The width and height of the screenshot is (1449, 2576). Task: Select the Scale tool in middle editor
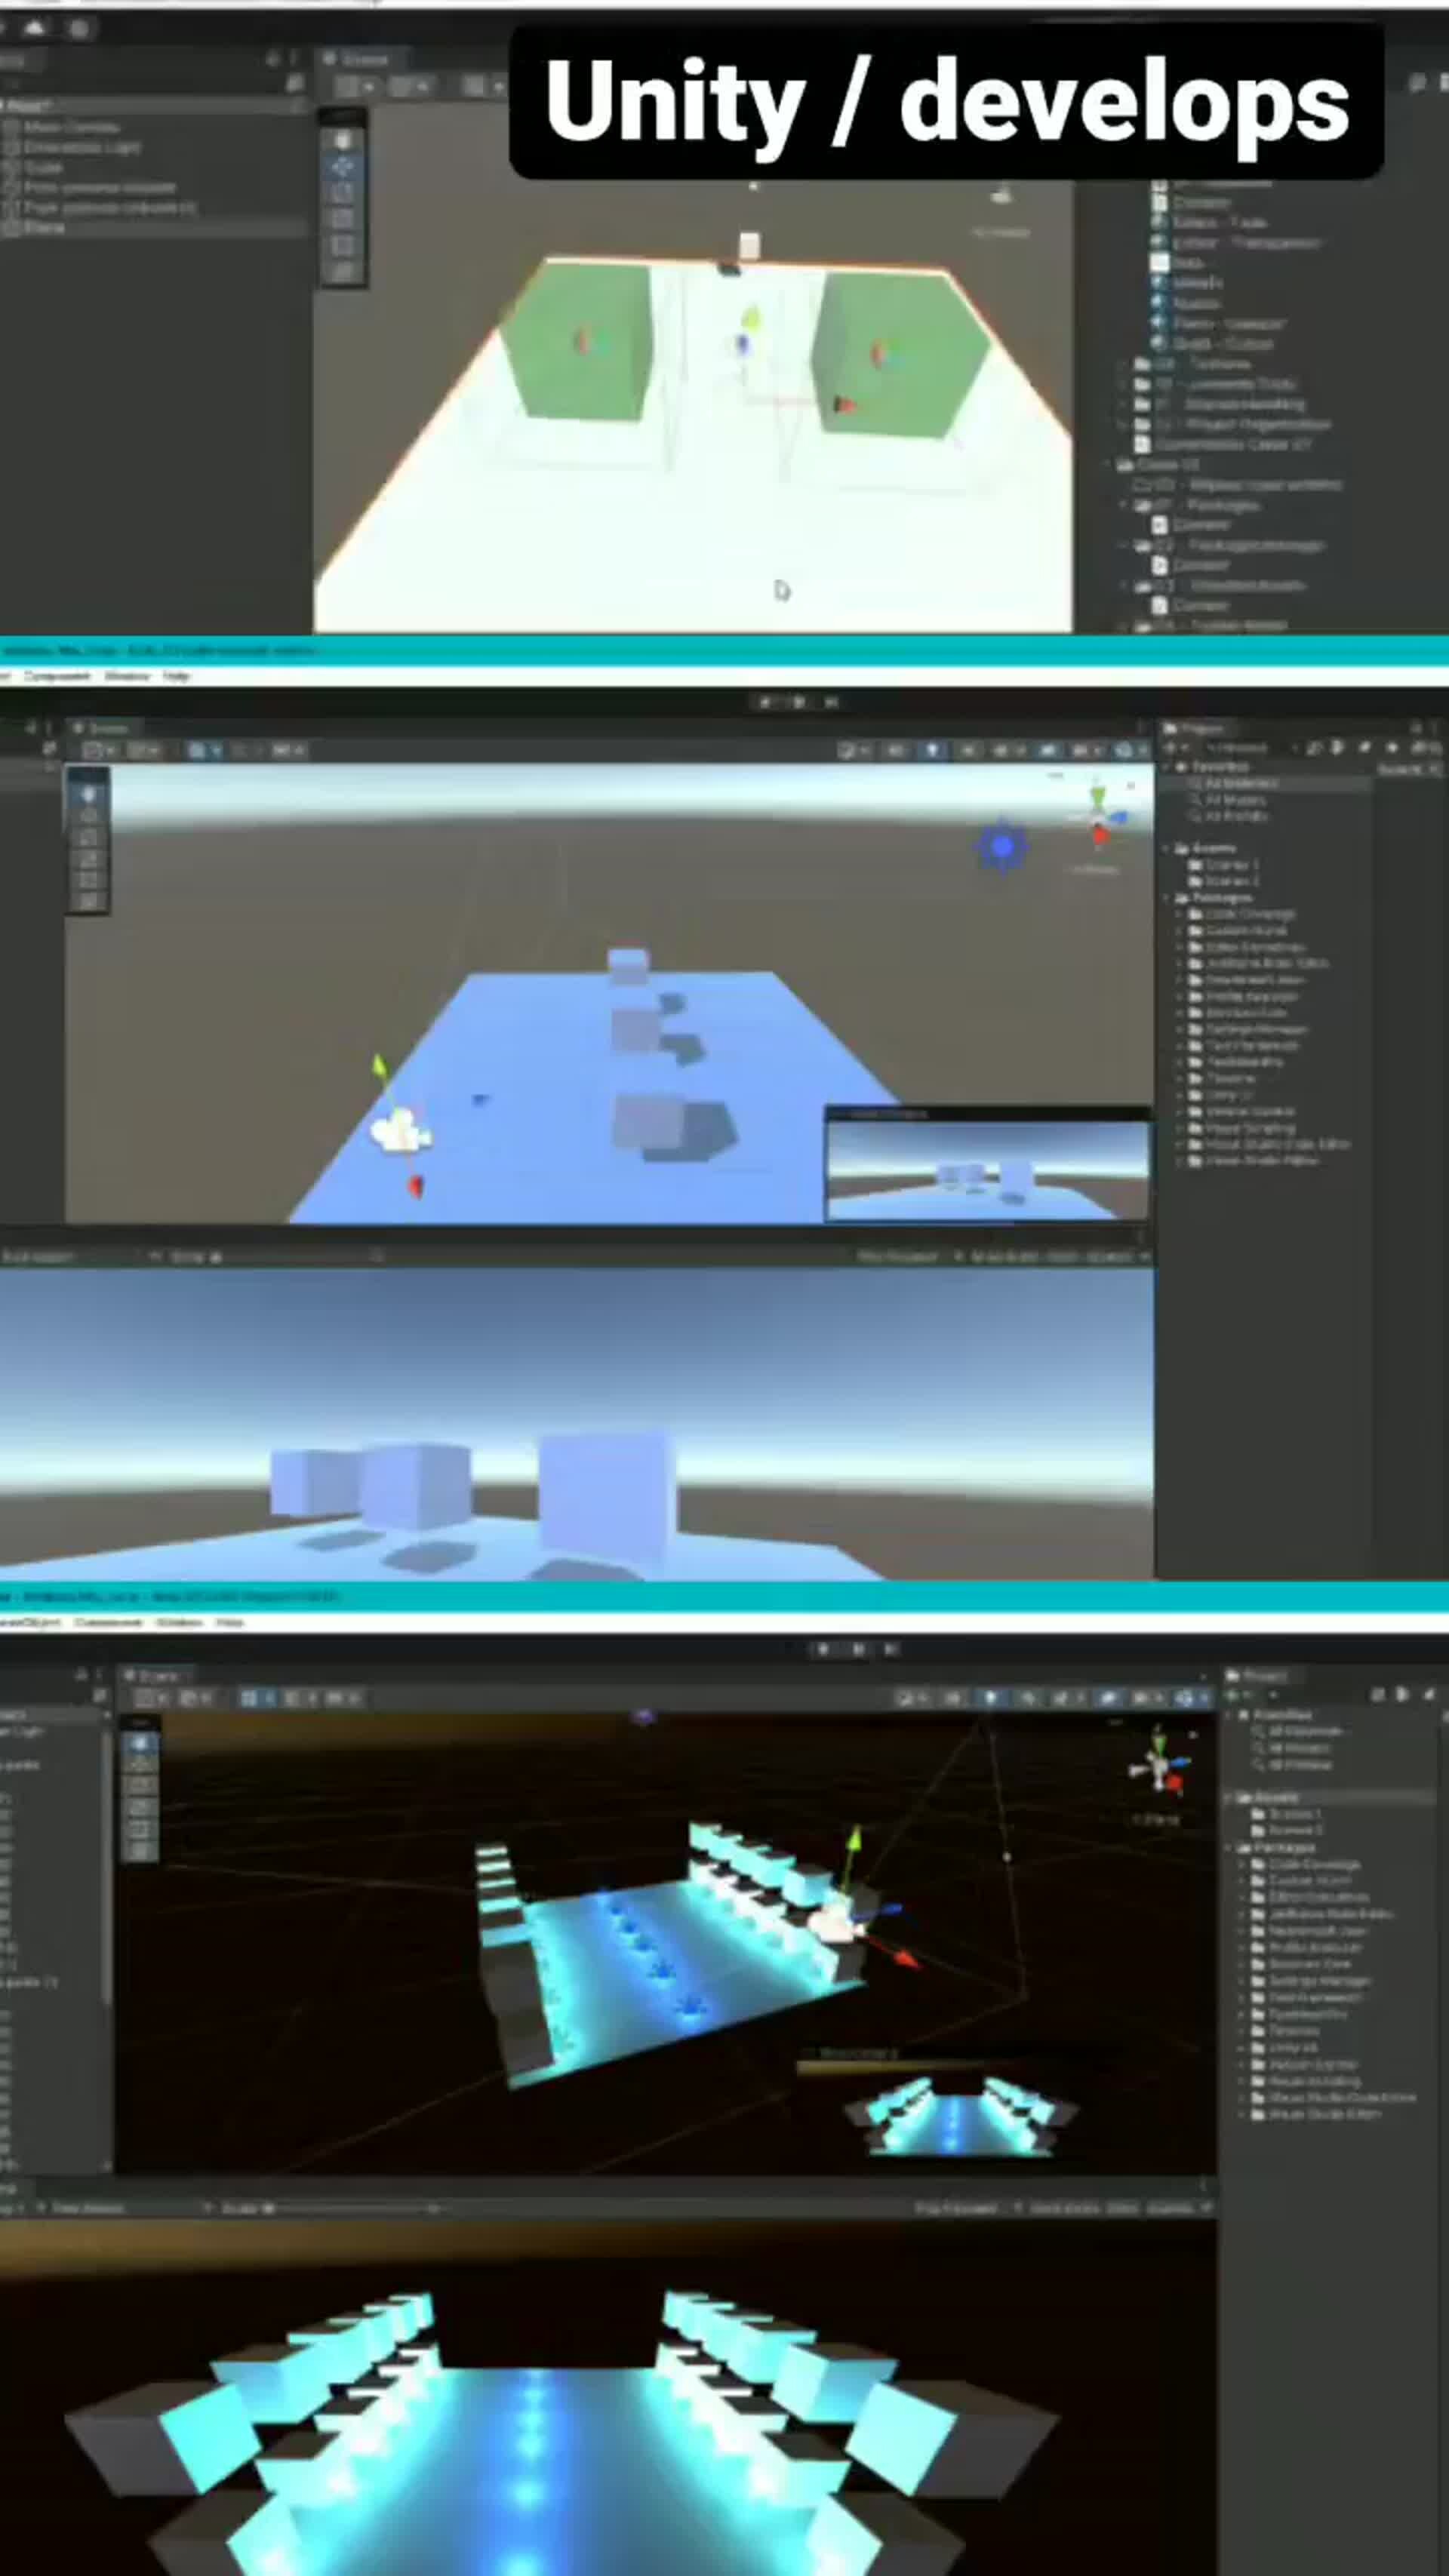click(88, 858)
